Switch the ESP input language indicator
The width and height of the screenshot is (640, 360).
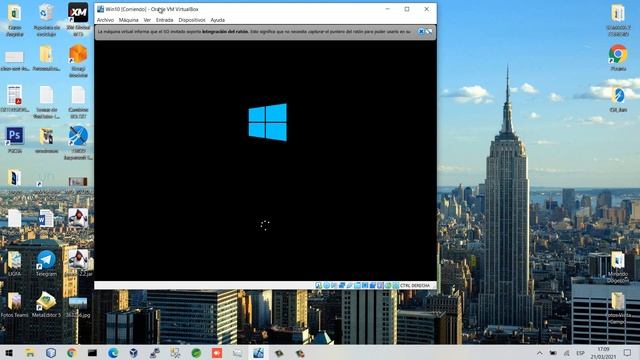click(580, 353)
